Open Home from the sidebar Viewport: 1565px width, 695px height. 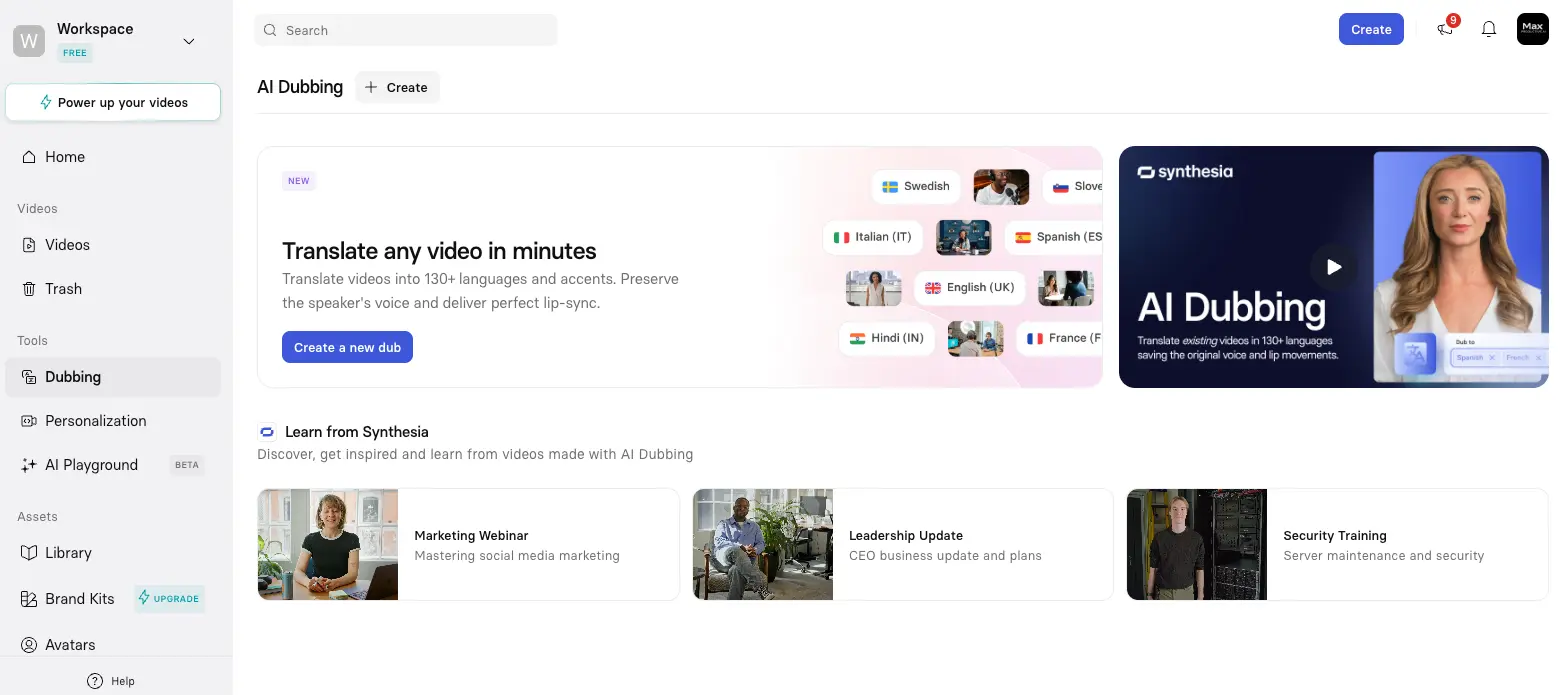point(113,157)
